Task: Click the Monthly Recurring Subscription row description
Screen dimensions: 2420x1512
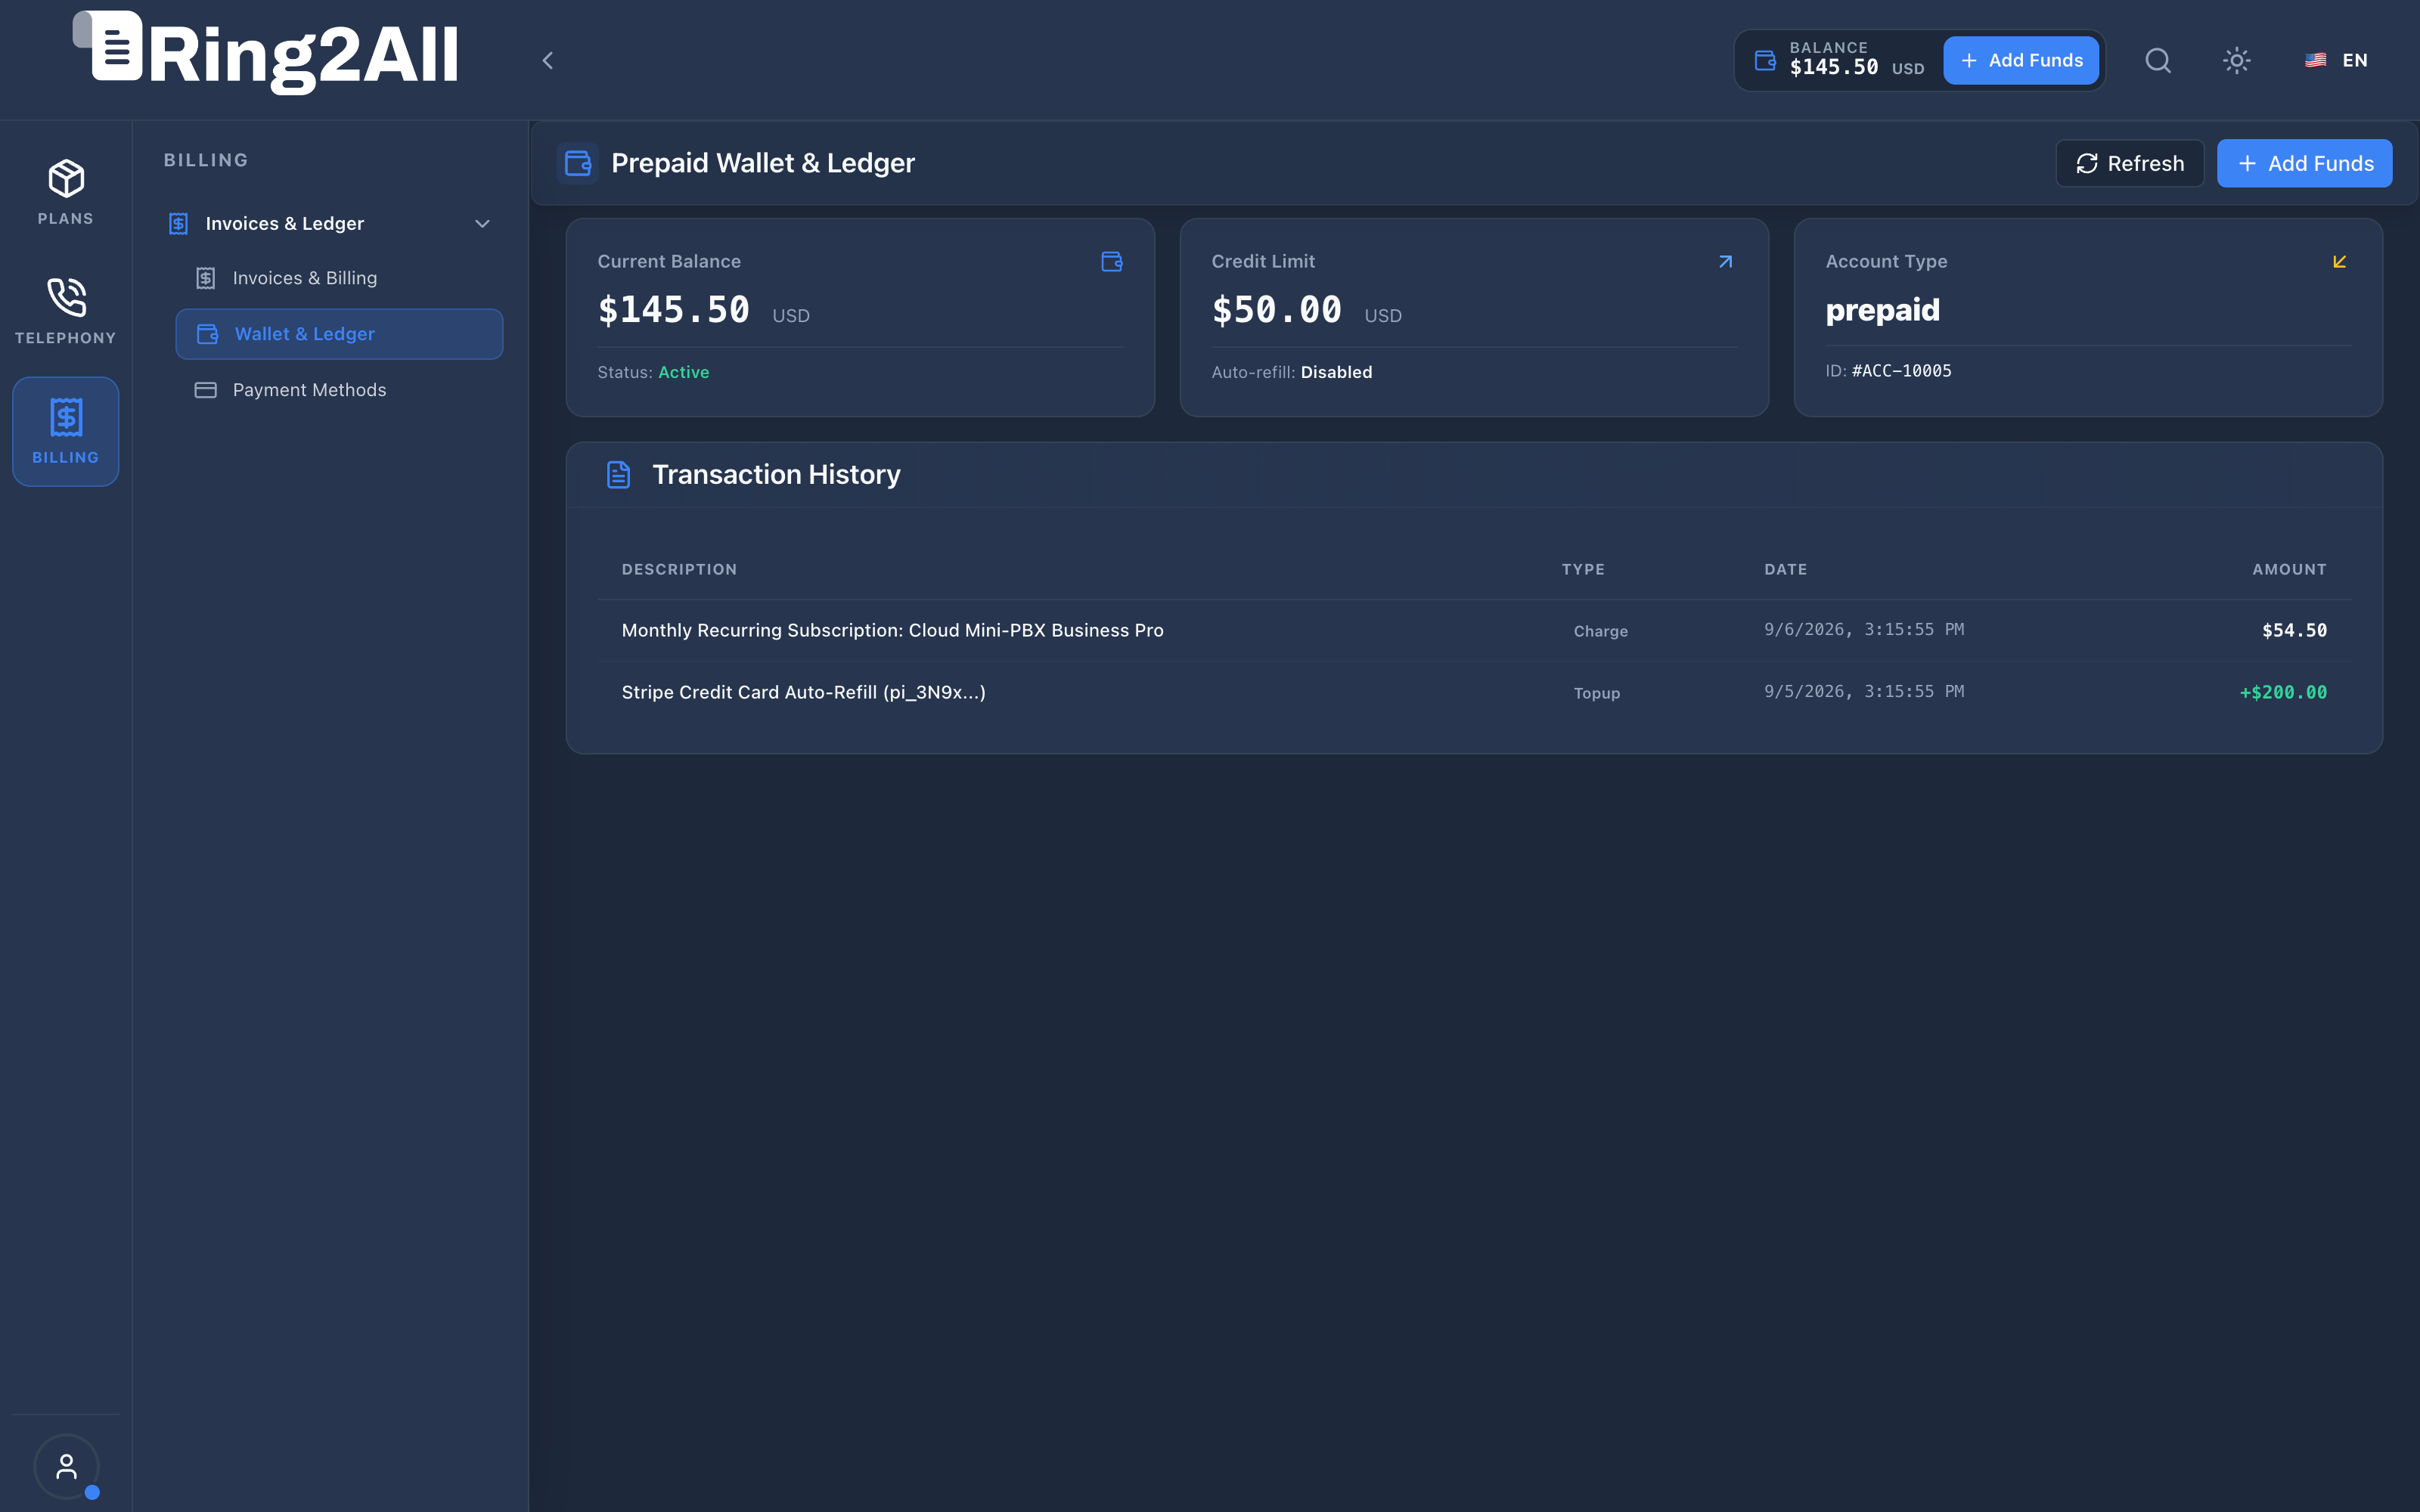Action: 892,631
